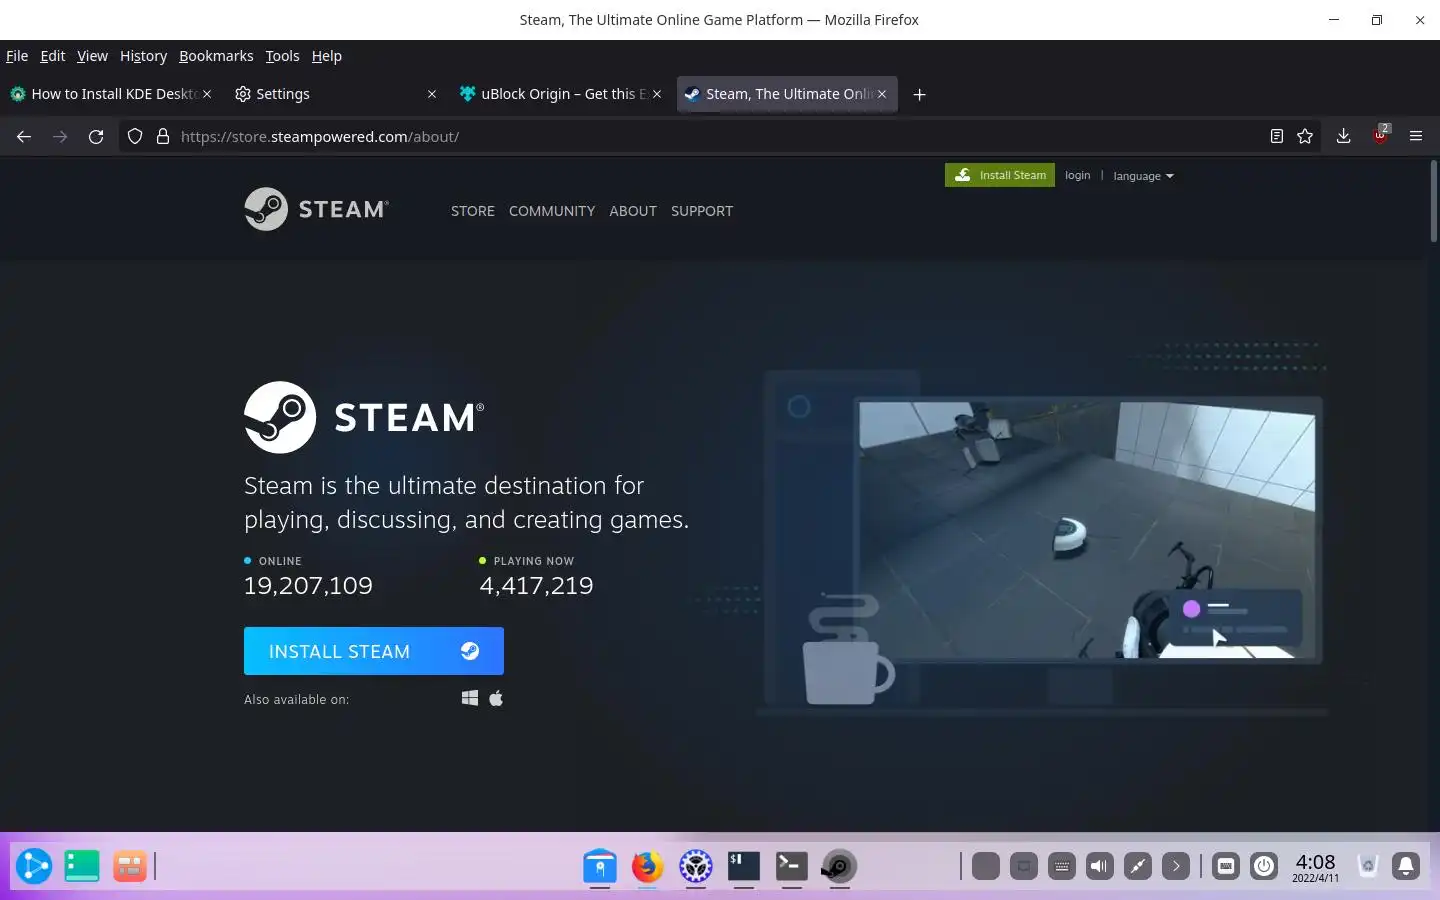1440x900 pixels.
Task: Open the Bookmarks menu
Action: pos(216,56)
